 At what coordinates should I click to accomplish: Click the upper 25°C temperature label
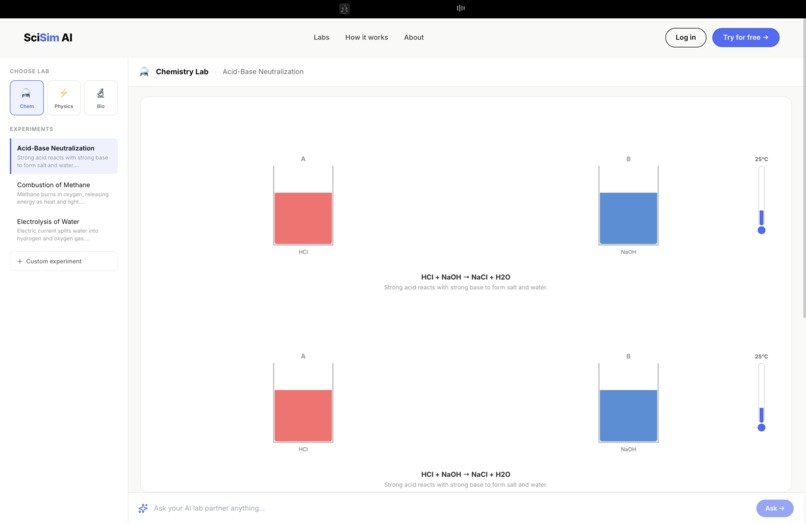(x=761, y=159)
